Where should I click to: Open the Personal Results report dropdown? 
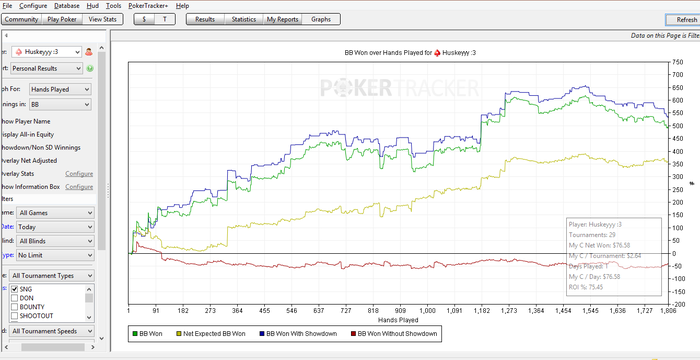click(46, 68)
